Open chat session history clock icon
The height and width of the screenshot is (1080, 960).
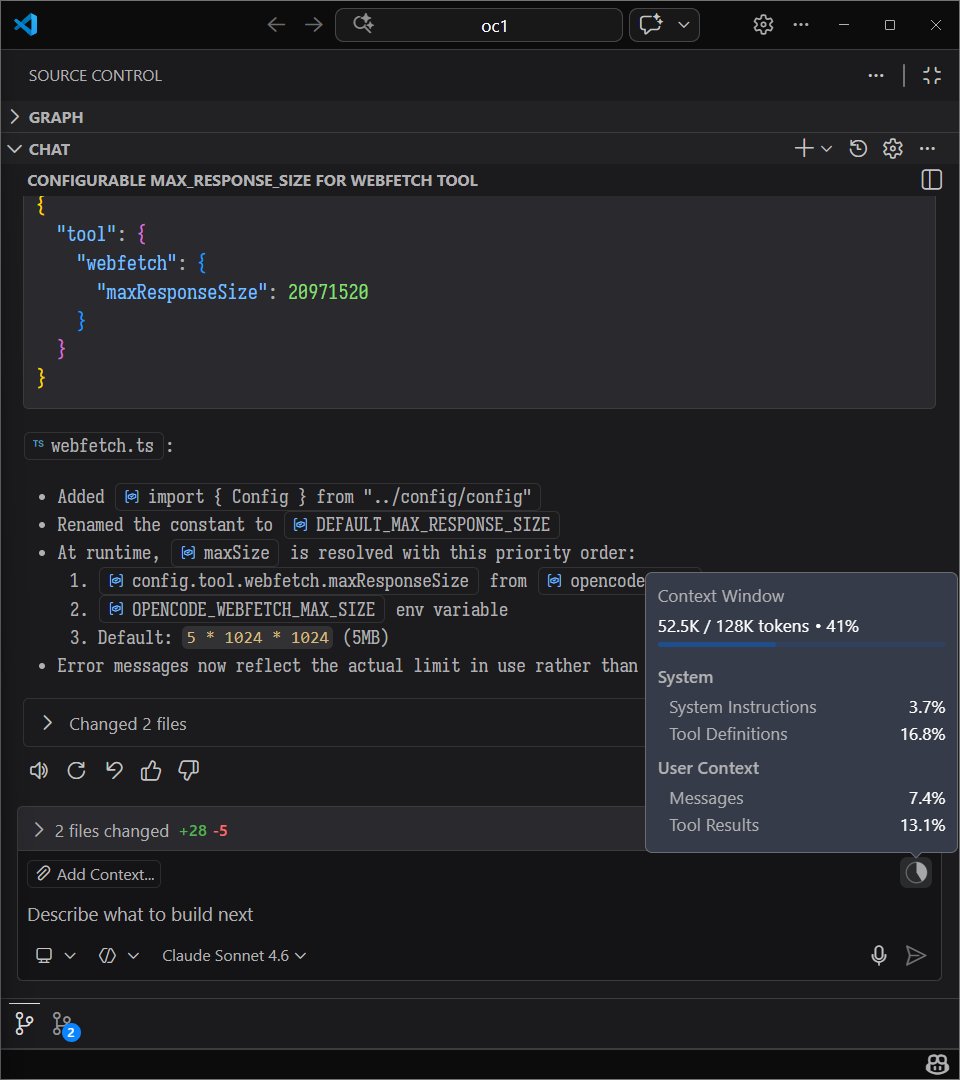(x=858, y=149)
